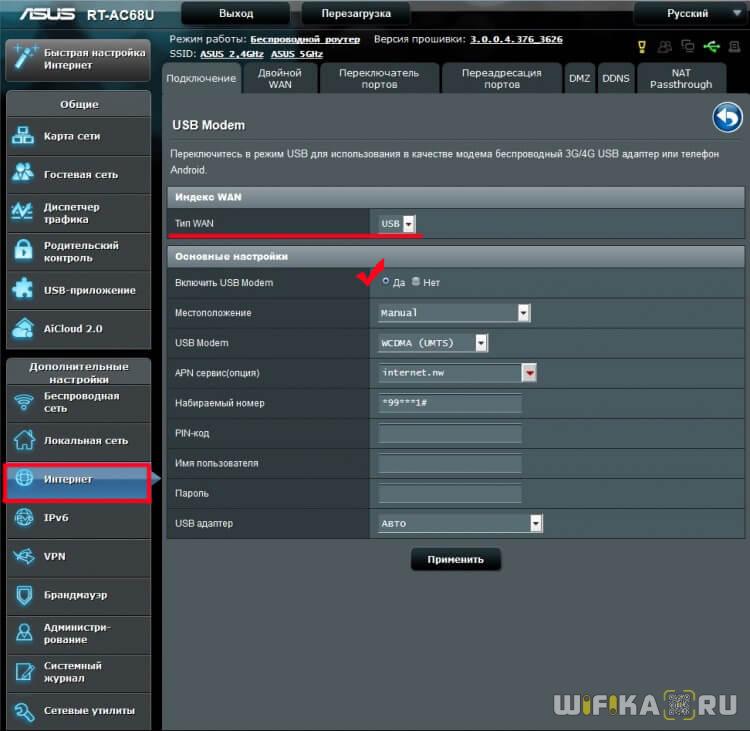Image resolution: width=750 pixels, height=731 pixels.
Task: Switch to NAT Passthrough tab
Action: (x=681, y=78)
